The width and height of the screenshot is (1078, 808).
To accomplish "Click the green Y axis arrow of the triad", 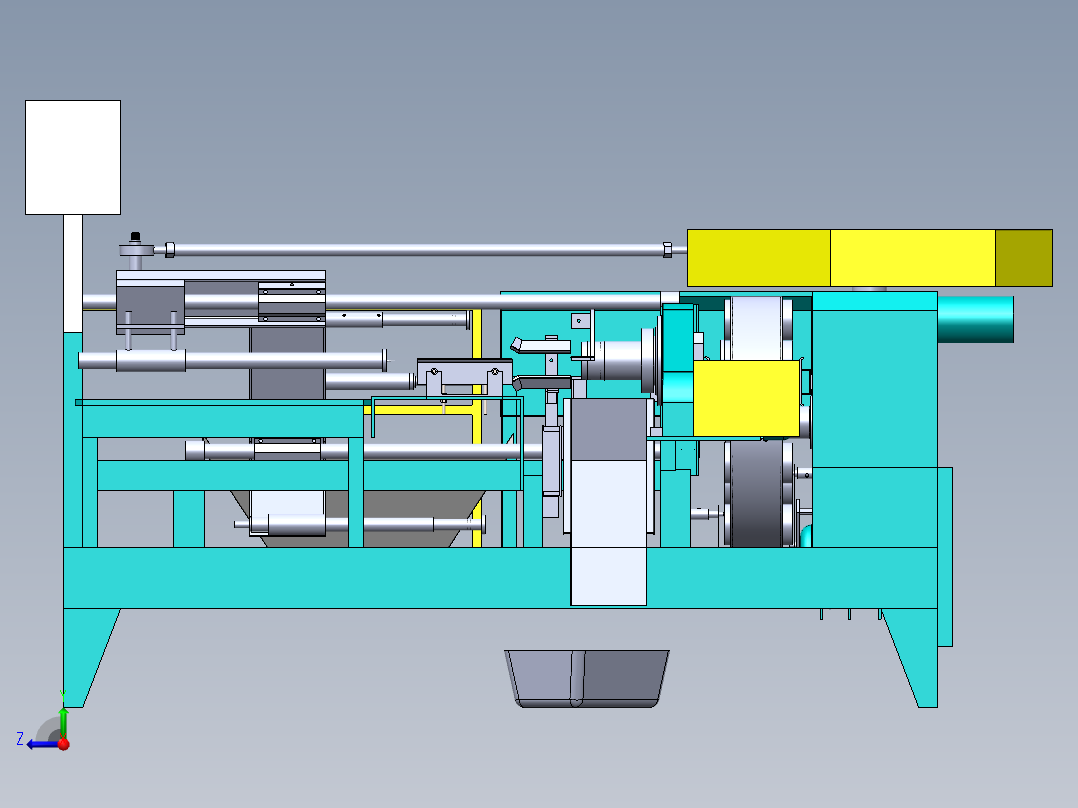I will tap(63, 722).
